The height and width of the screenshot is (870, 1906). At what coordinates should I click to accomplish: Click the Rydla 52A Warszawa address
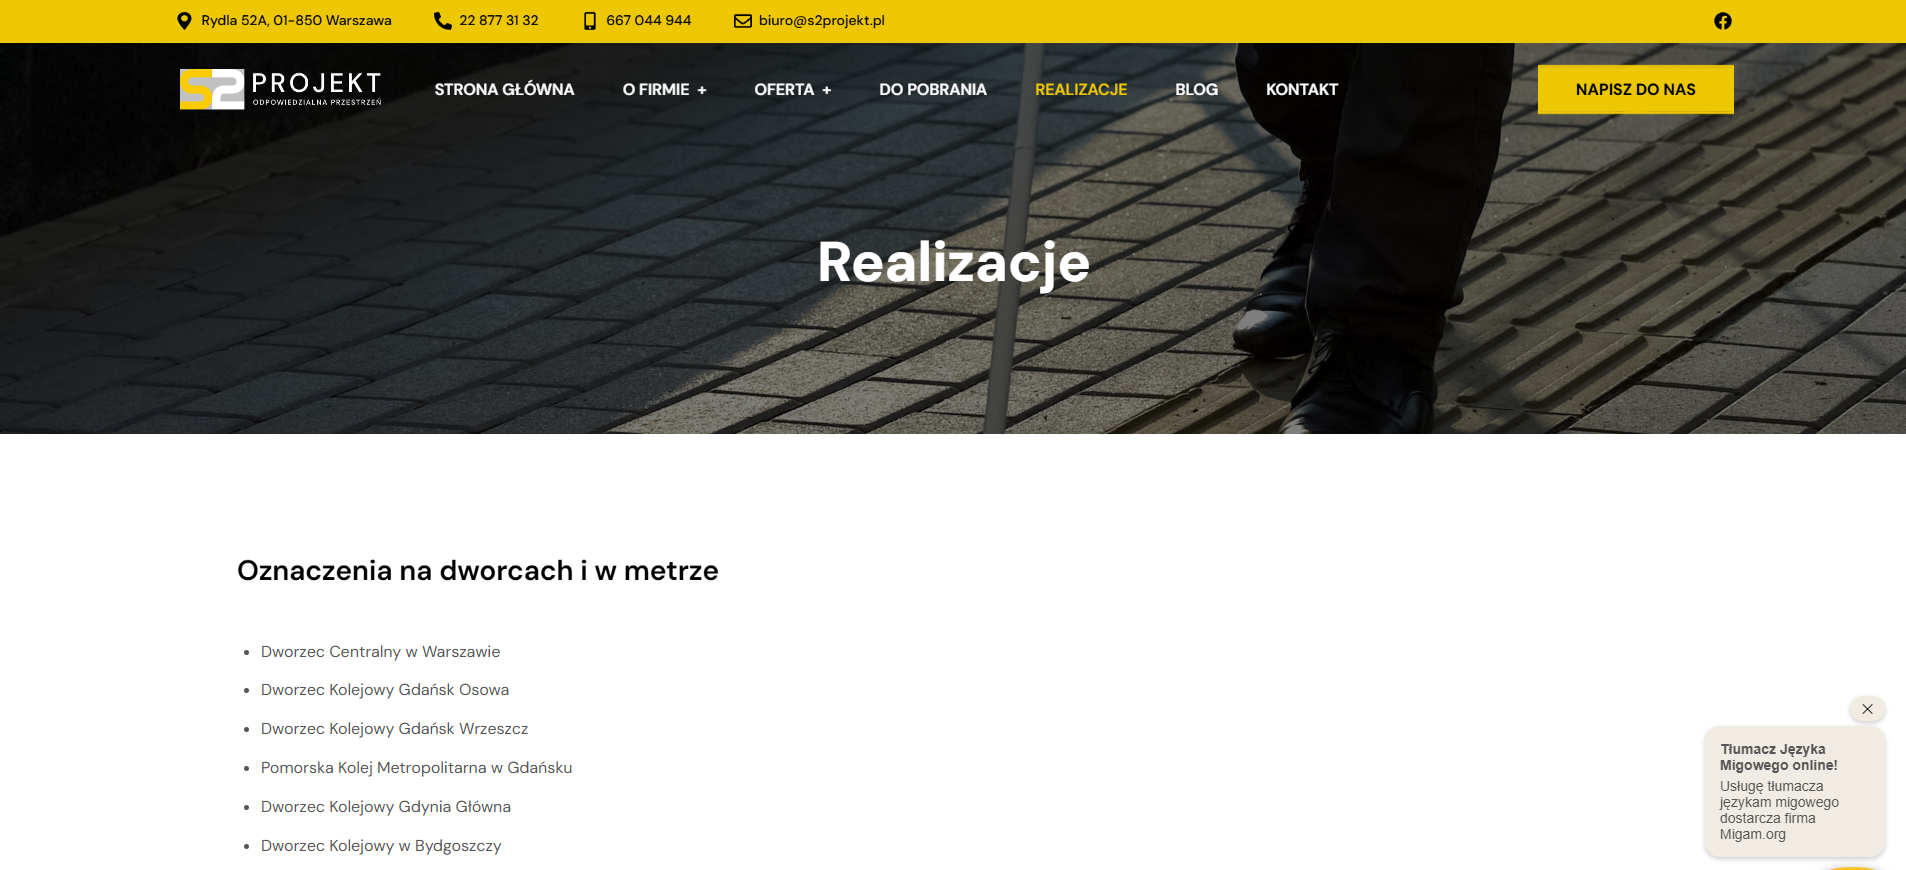coord(296,21)
